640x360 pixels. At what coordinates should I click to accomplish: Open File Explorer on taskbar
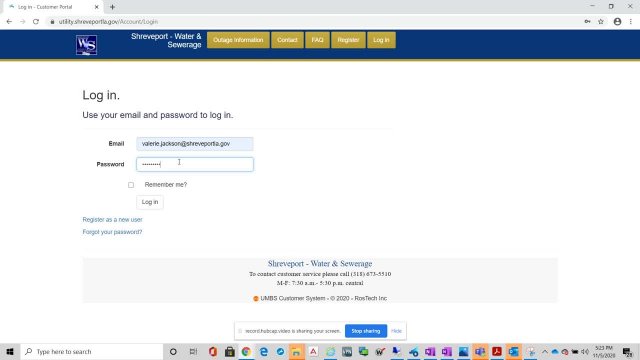297,351
